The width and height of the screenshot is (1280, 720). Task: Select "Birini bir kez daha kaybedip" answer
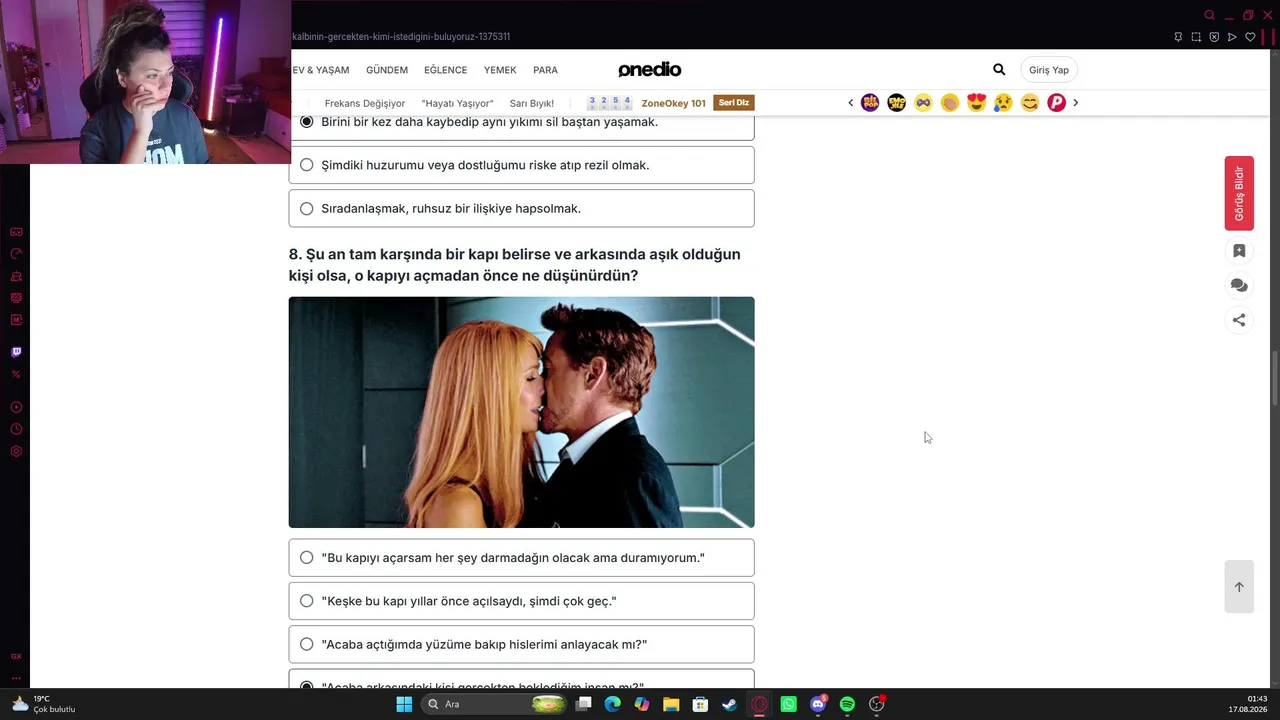click(x=521, y=123)
